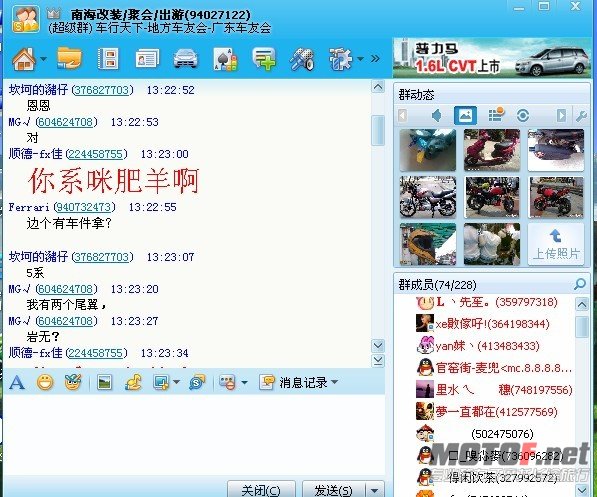Screen dimensions: 597x497
Task: Expand the screen capture options arrow
Action: (176, 382)
